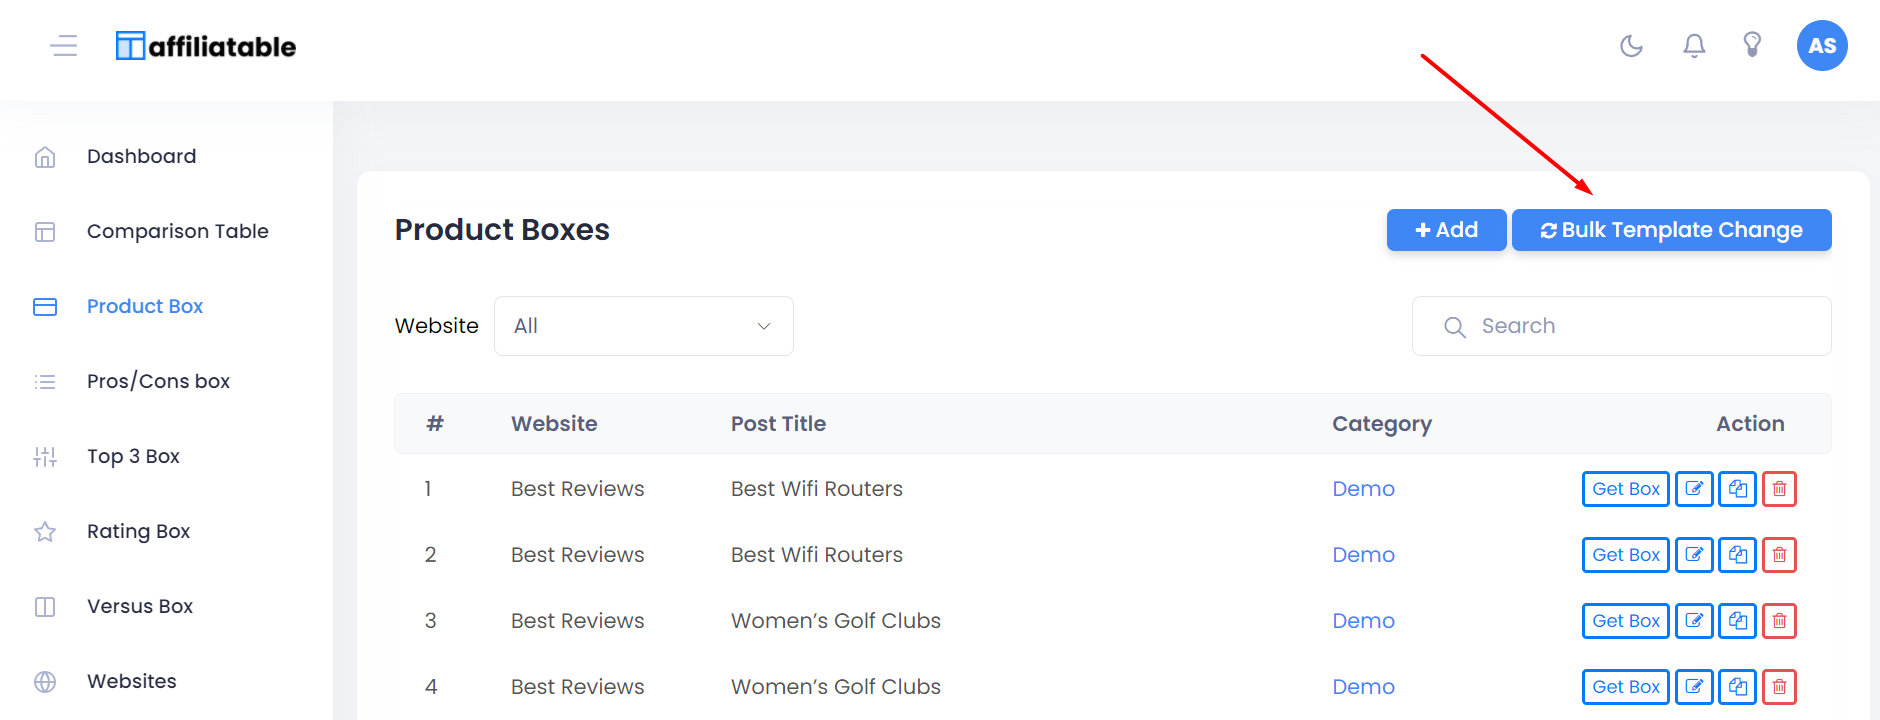Open Versus Box section

(x=140, y=606)
